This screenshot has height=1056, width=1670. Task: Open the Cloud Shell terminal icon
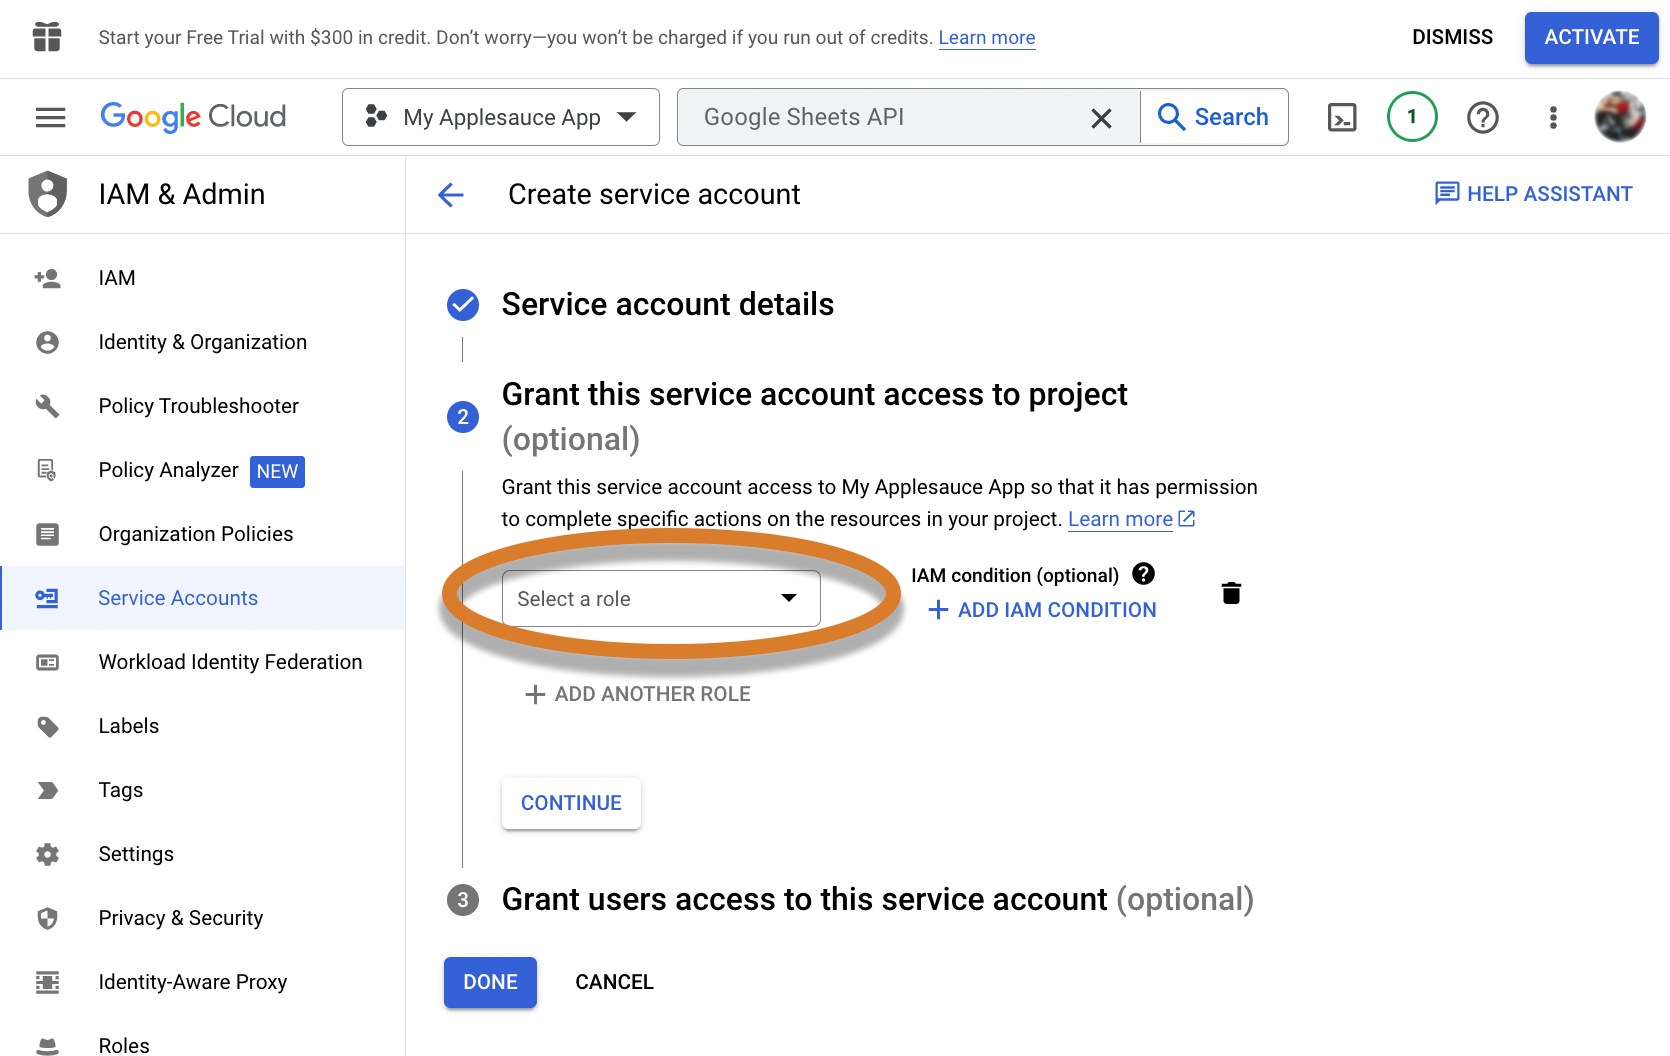click(1341, 118)
